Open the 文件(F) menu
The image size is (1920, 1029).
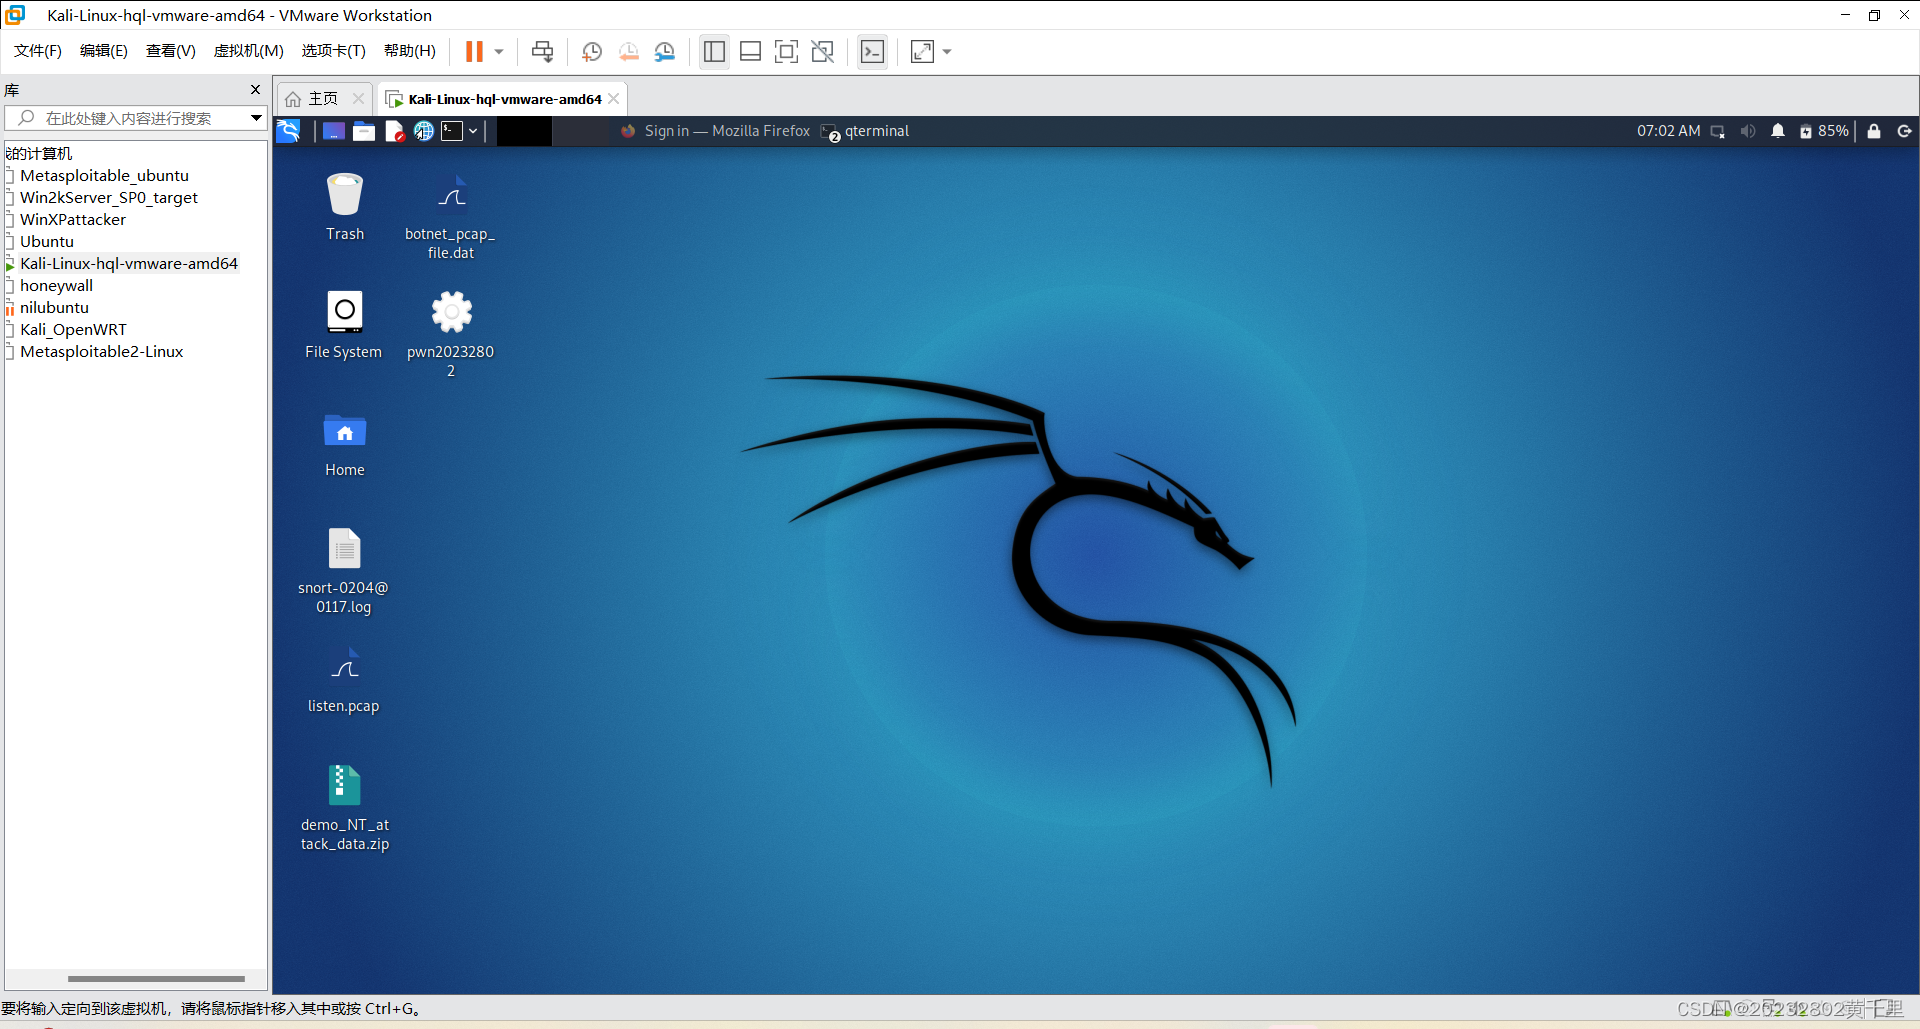38,51
